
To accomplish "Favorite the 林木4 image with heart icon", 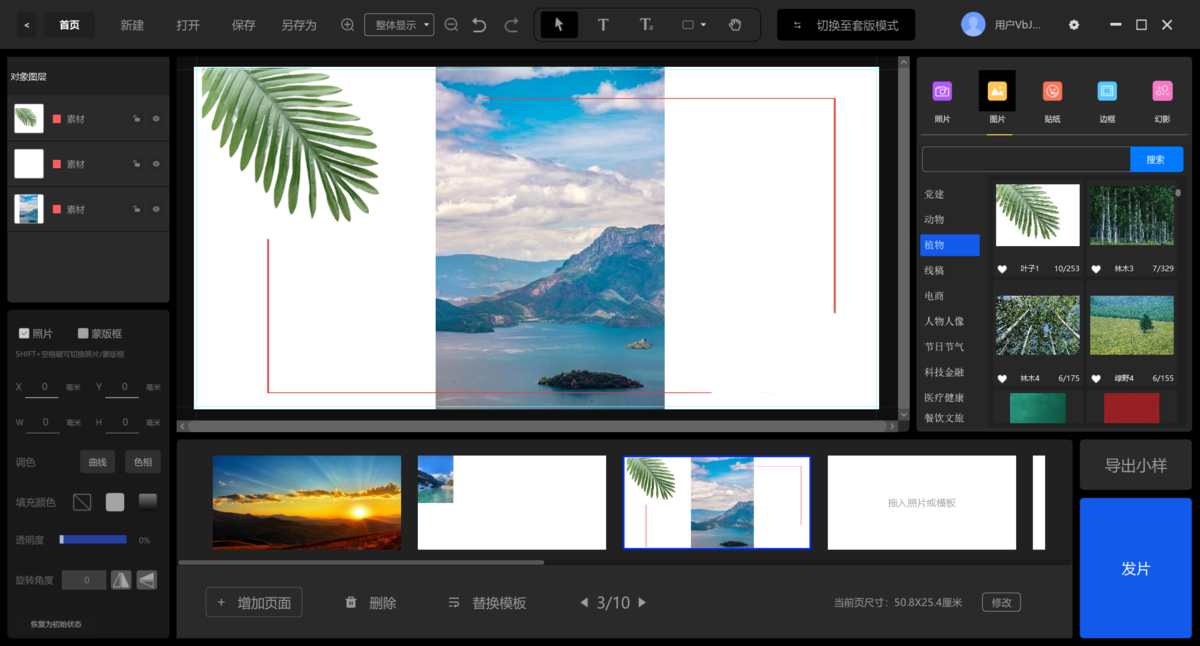I will click(1002, 379).
